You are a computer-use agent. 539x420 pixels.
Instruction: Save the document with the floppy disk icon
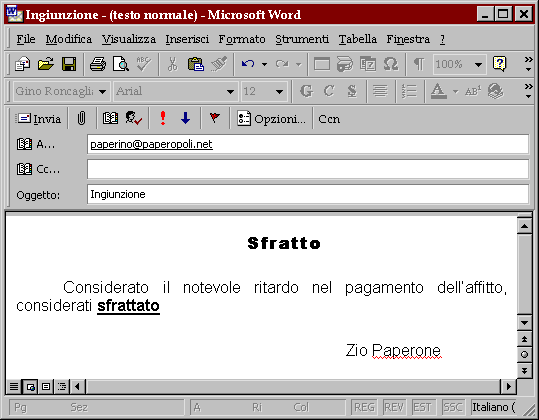click(x=69, y=64)
